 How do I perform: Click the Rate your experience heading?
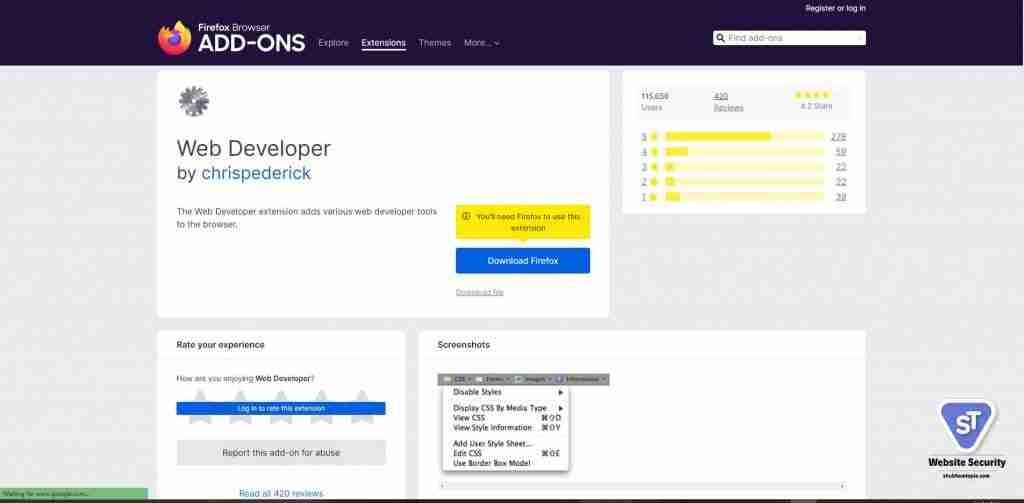click(220, 344)
